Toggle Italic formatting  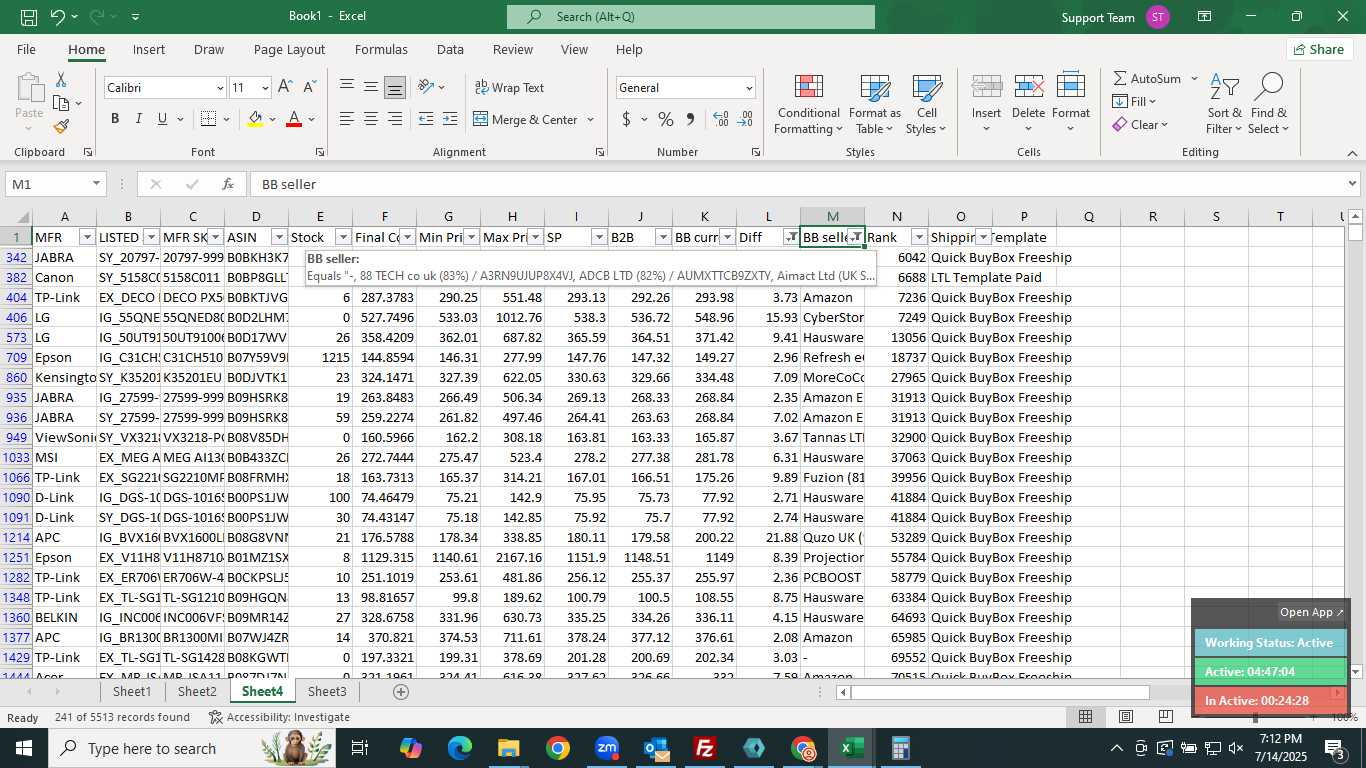coord(139,119)
